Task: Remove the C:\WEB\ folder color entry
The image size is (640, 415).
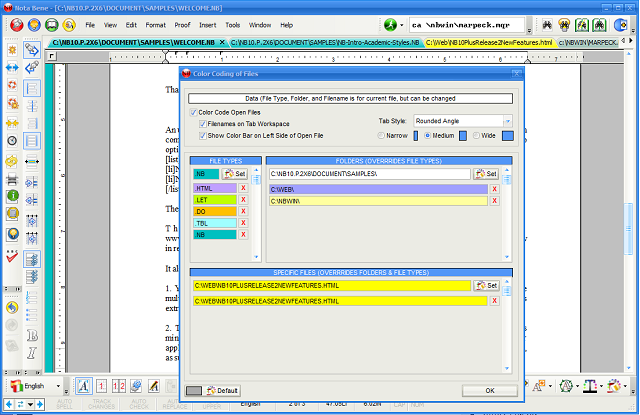Action: pos(494,187)
